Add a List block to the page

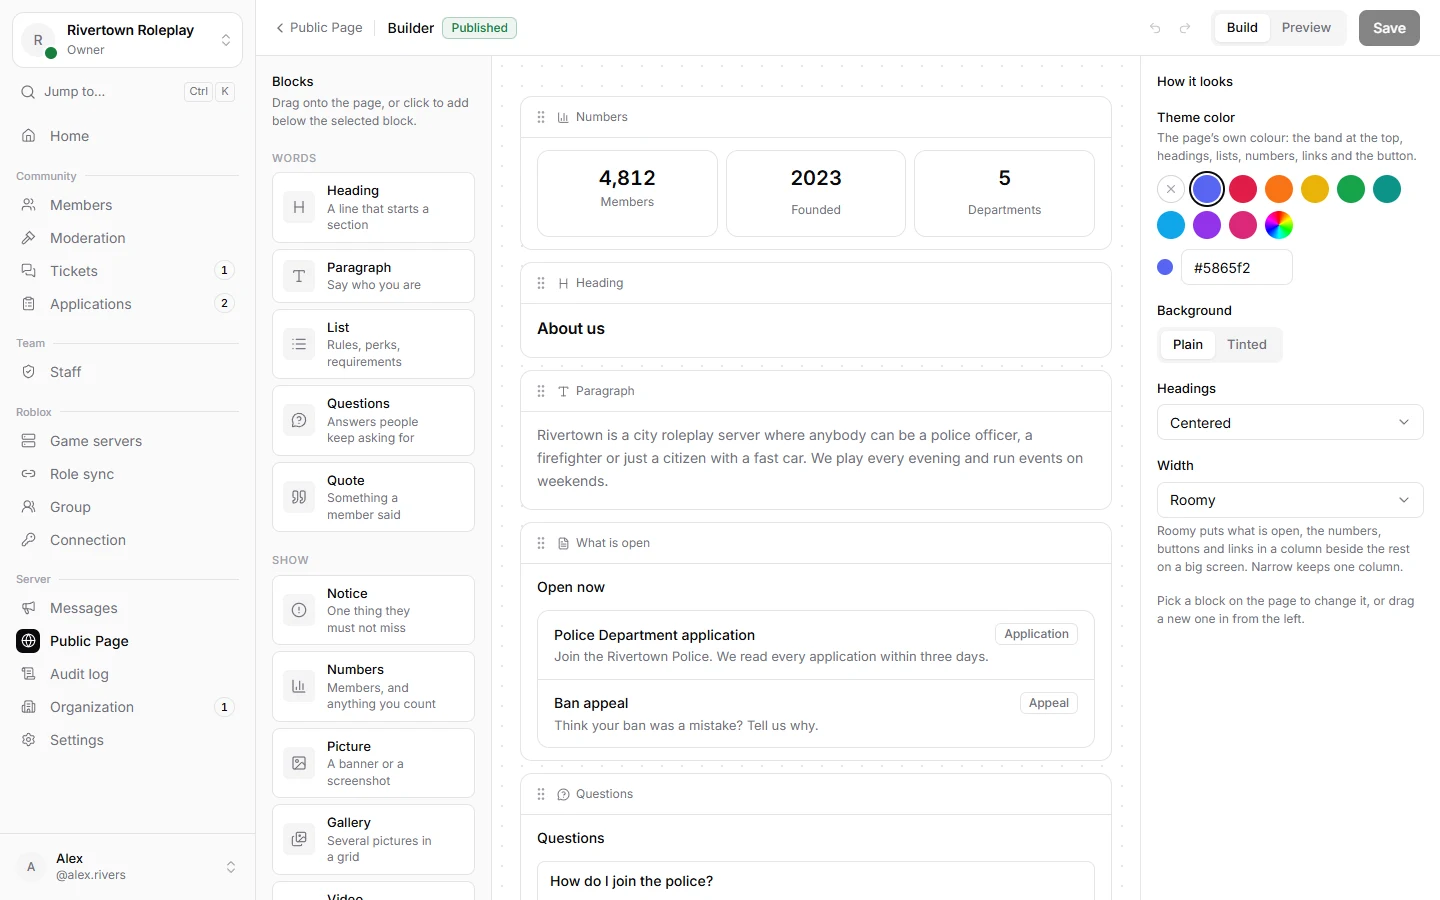pos(373,344)
